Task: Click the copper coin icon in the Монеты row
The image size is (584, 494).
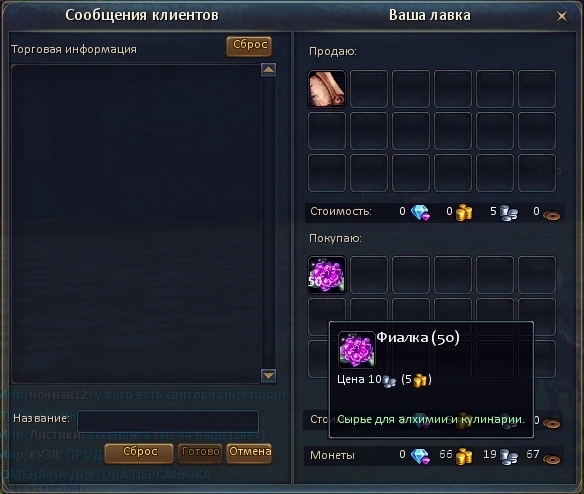Action: point(551,459)
